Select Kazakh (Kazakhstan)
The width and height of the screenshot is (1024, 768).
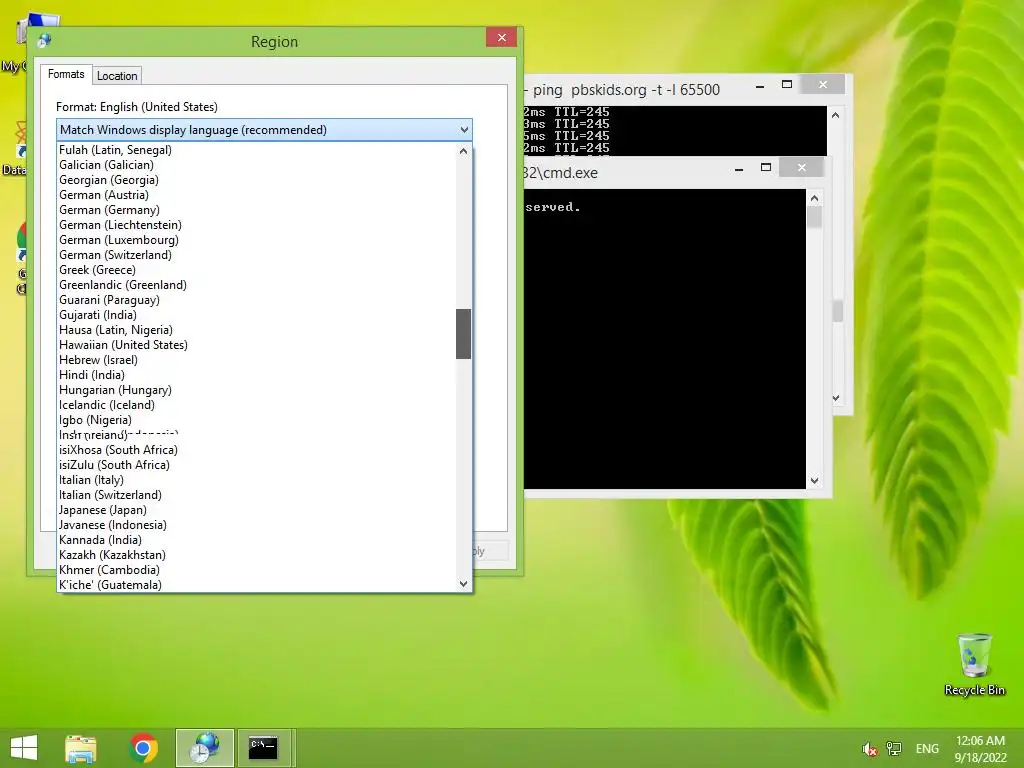256,555
